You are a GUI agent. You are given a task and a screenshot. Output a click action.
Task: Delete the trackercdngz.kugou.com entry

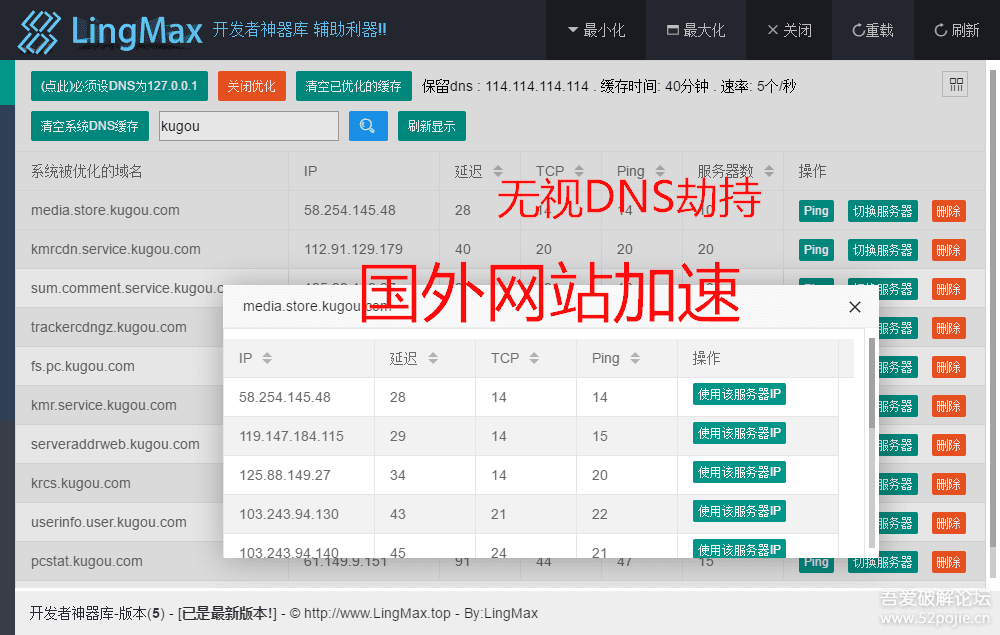(x=948, y=328)
